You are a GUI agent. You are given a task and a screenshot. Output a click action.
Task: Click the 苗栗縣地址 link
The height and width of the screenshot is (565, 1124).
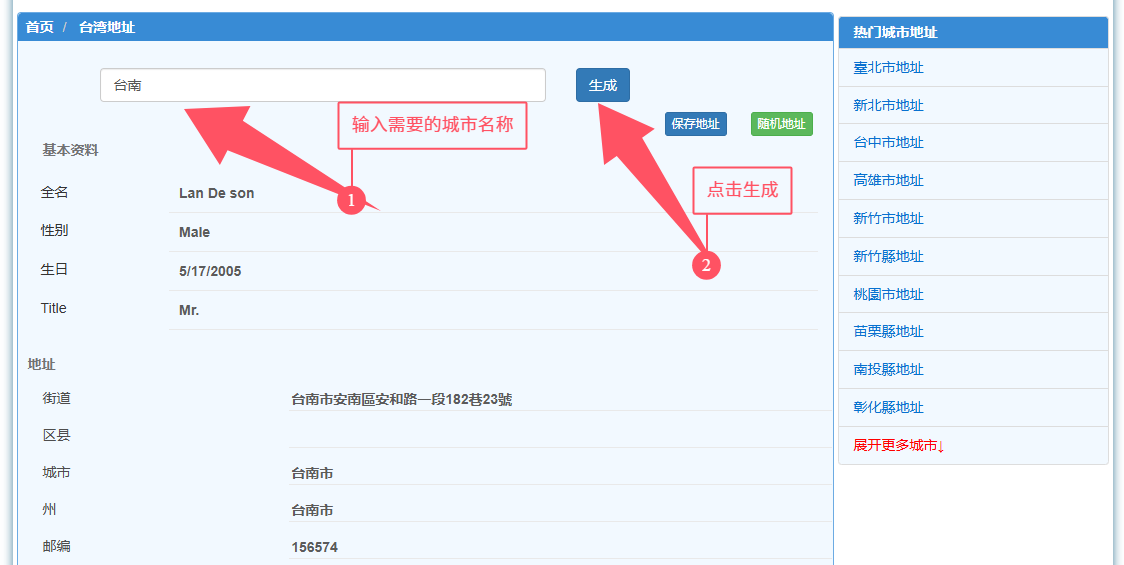pyautogui.click(x=888, y=331)
